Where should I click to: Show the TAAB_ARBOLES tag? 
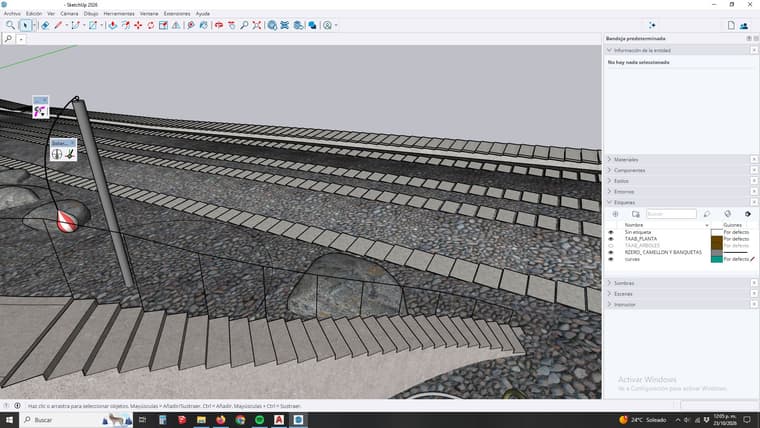pos(611,246)
